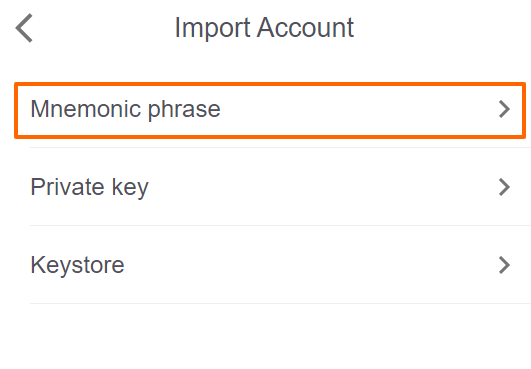Screen dimensions: 531x369
Task: Open the Mnemonic phrase row arrow
Action: pos(504,109)
